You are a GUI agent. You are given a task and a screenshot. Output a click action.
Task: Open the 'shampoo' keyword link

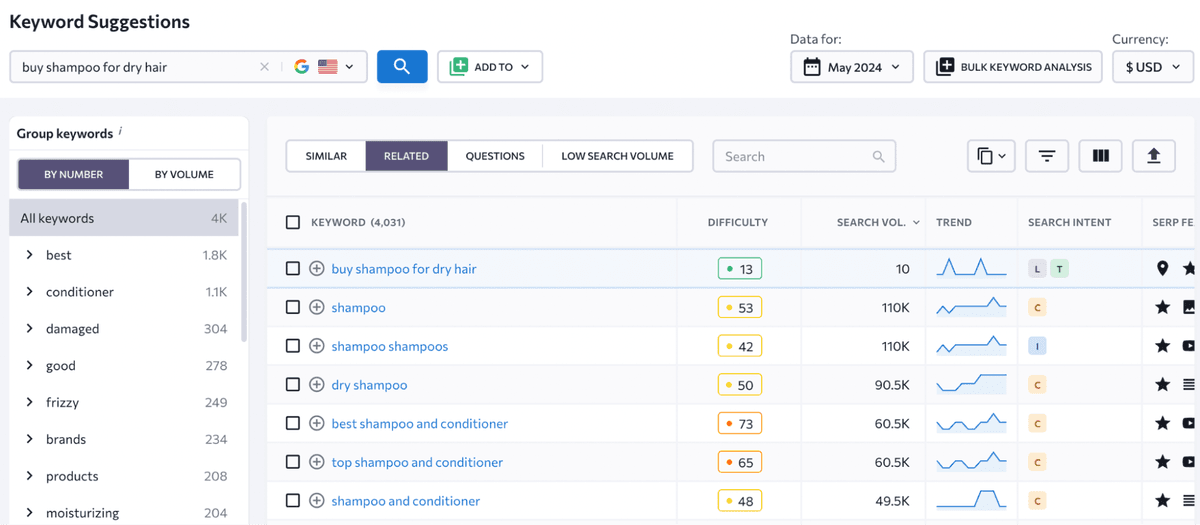(358, 307)
